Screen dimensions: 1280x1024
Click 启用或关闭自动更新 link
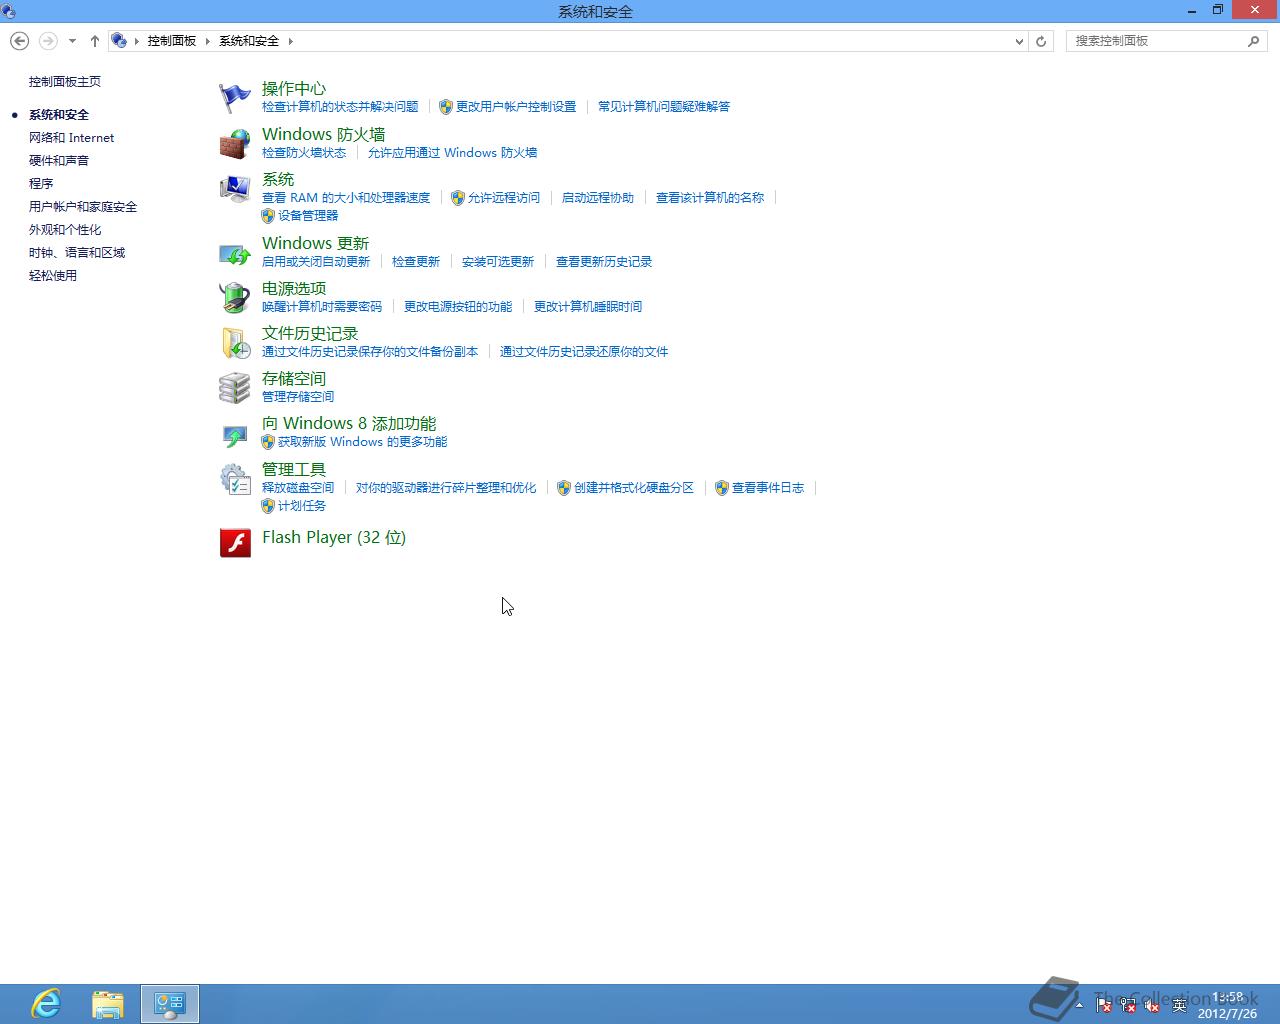point(316,262)
